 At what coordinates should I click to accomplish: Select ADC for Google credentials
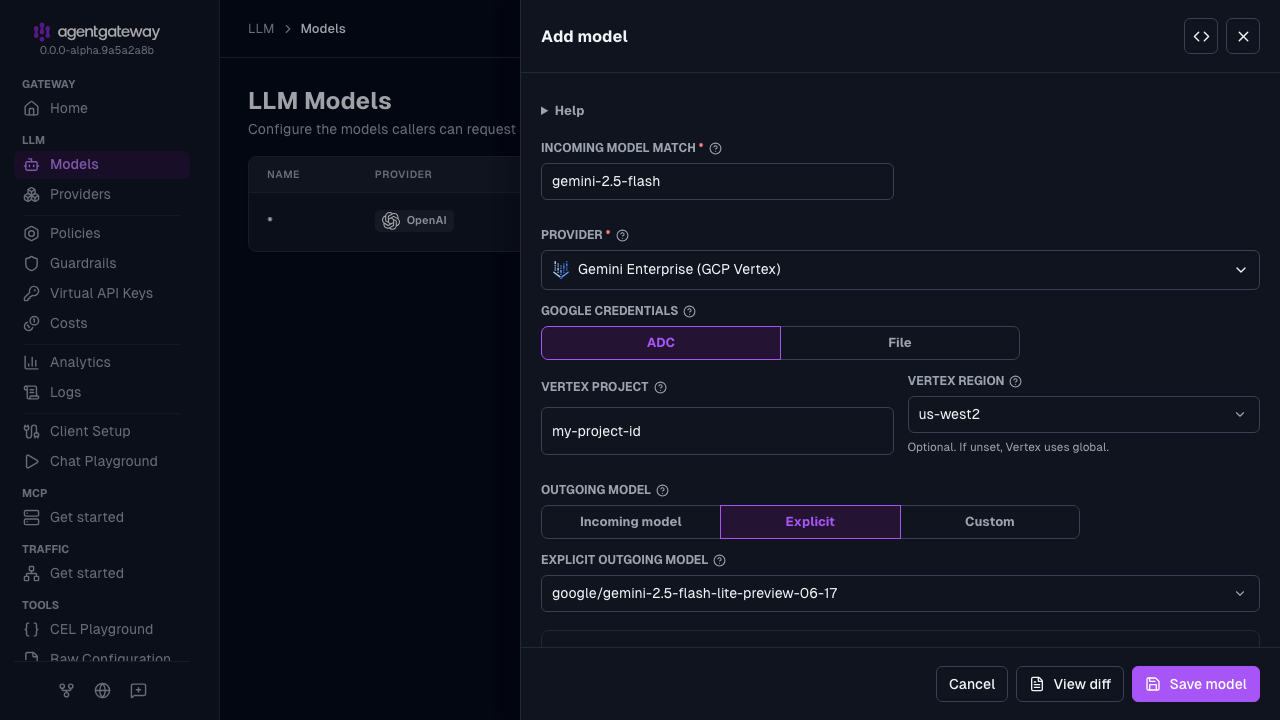pyautogui.click(x=661, y=343)
